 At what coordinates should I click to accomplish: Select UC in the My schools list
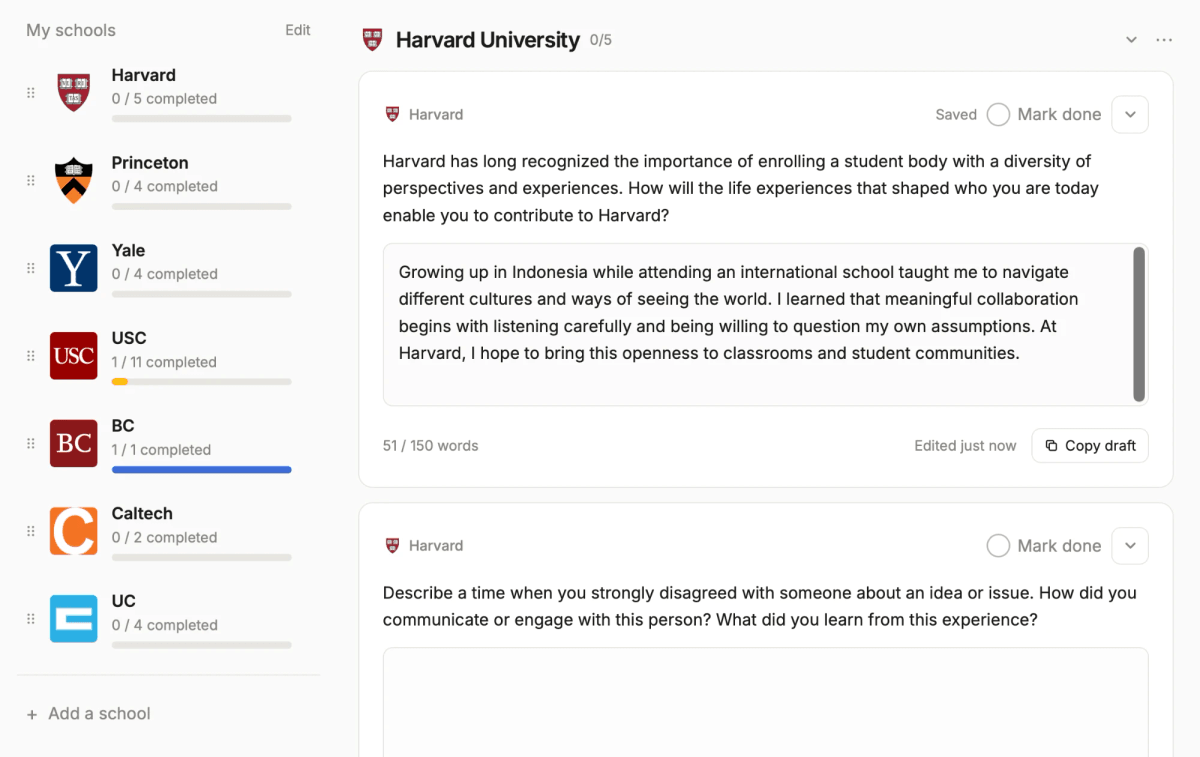[x=168, y=619]
